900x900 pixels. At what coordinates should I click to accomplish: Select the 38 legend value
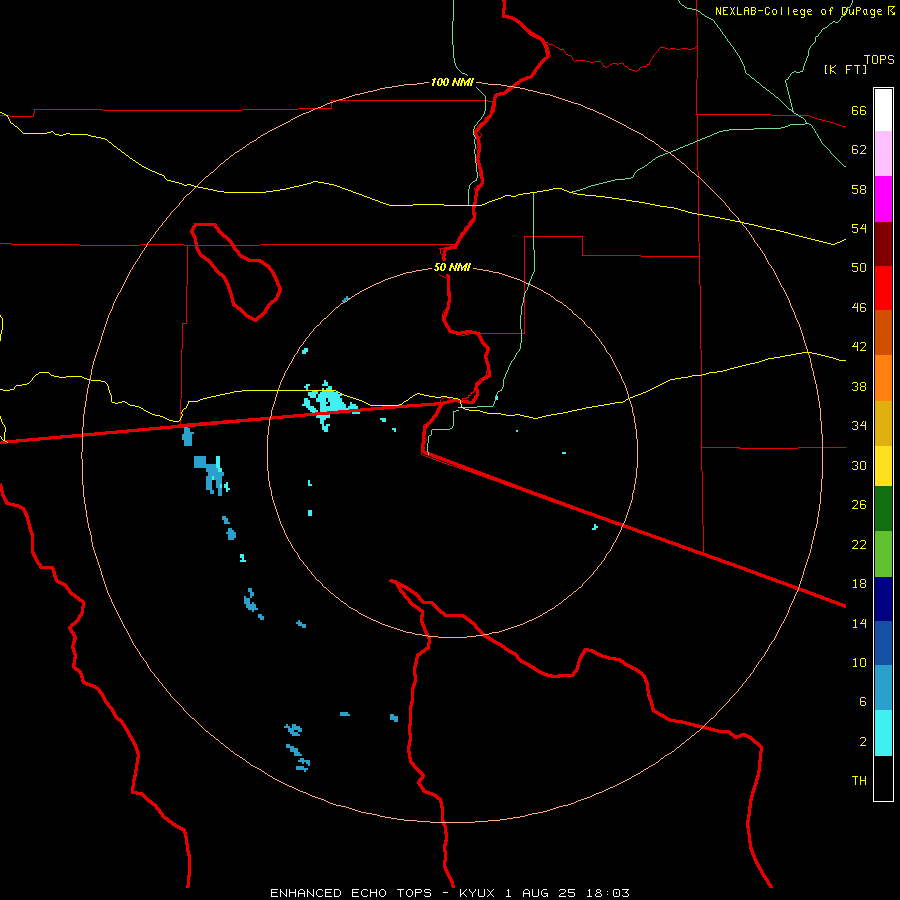pos(859,386)
